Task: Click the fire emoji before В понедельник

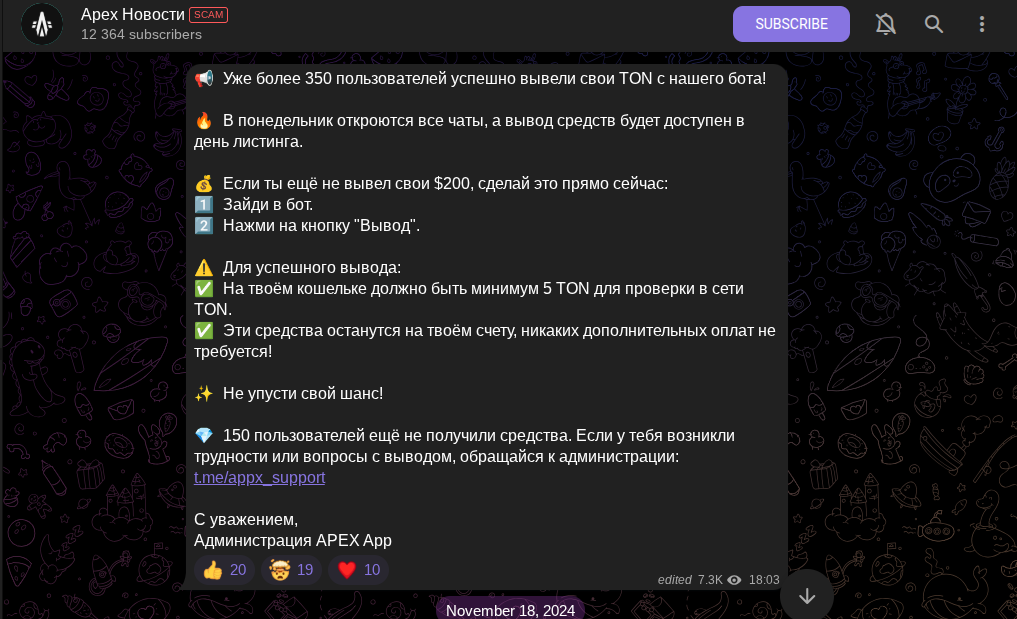Action: (x=204, y=121)
